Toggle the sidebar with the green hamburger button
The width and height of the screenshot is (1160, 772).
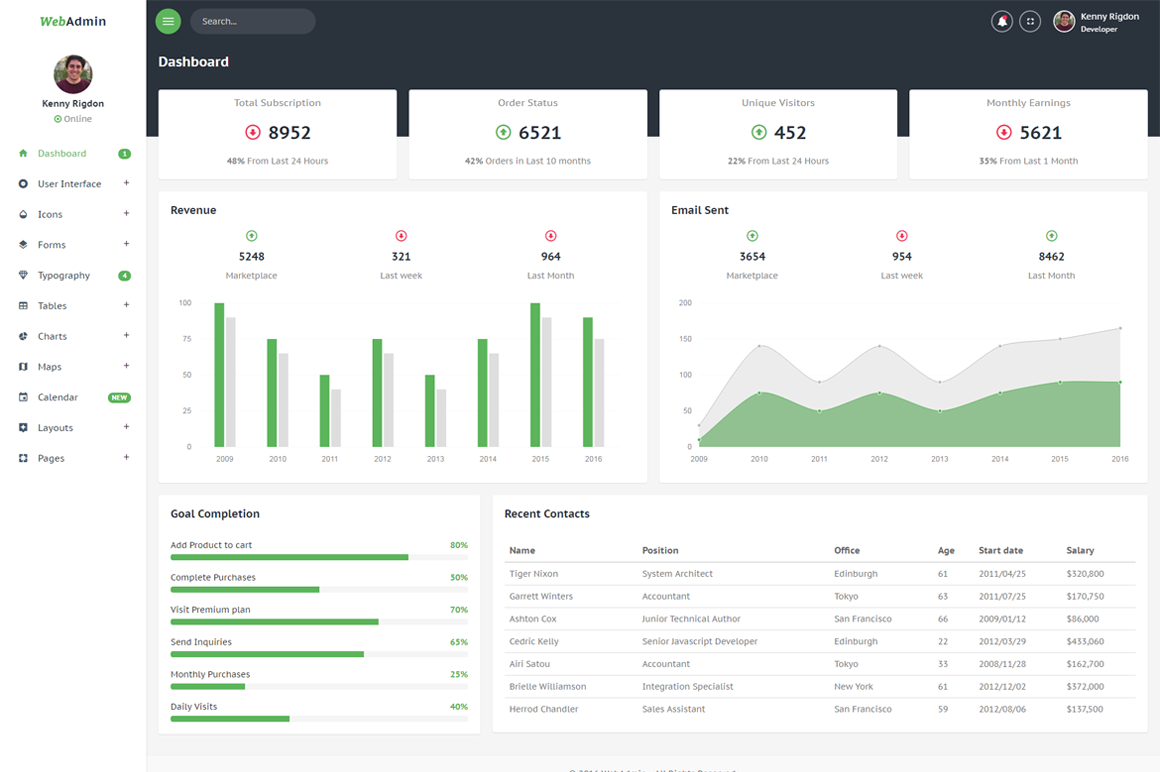point(168,21)
